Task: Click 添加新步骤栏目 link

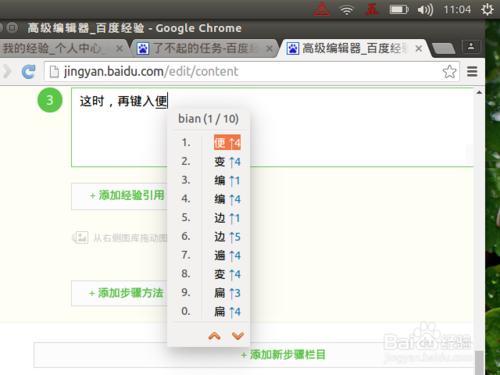Action: [283, 355]
